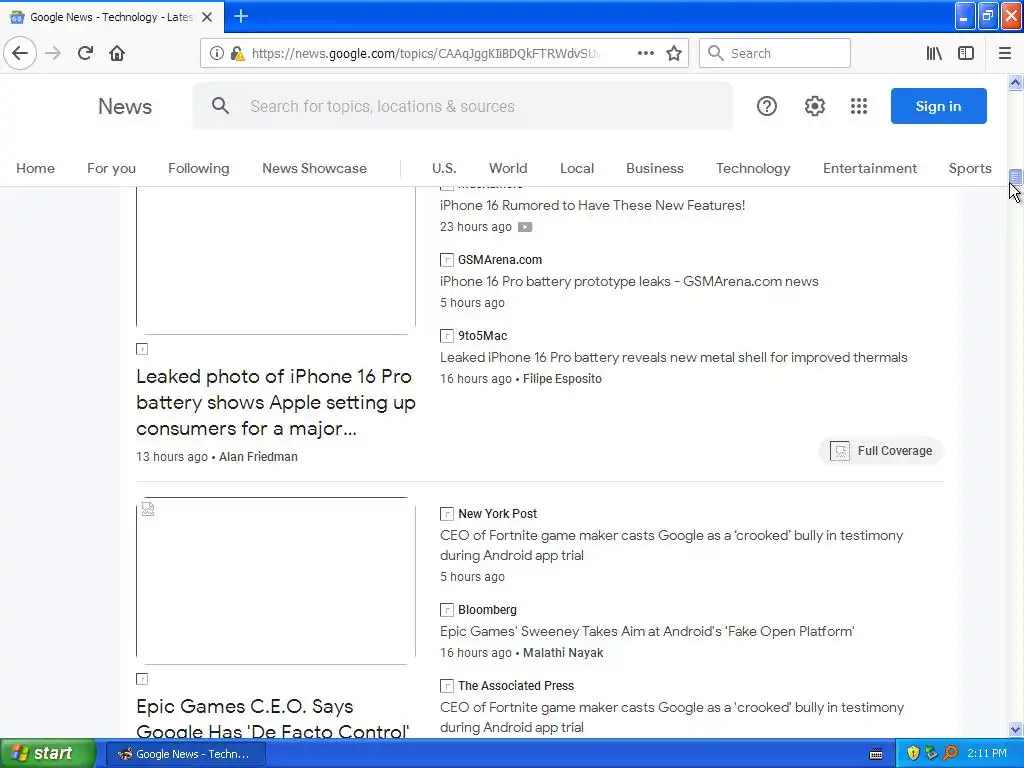Click the security shield tray icon
Viewport: 1024px width, 768px height.
(913, 754)
